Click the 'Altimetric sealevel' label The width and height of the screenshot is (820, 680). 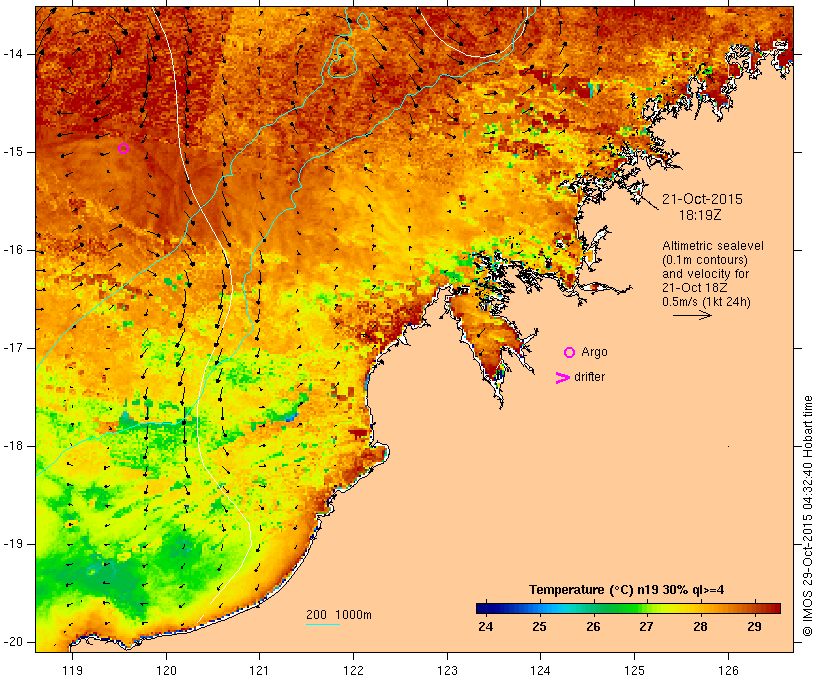click(713, 246)
